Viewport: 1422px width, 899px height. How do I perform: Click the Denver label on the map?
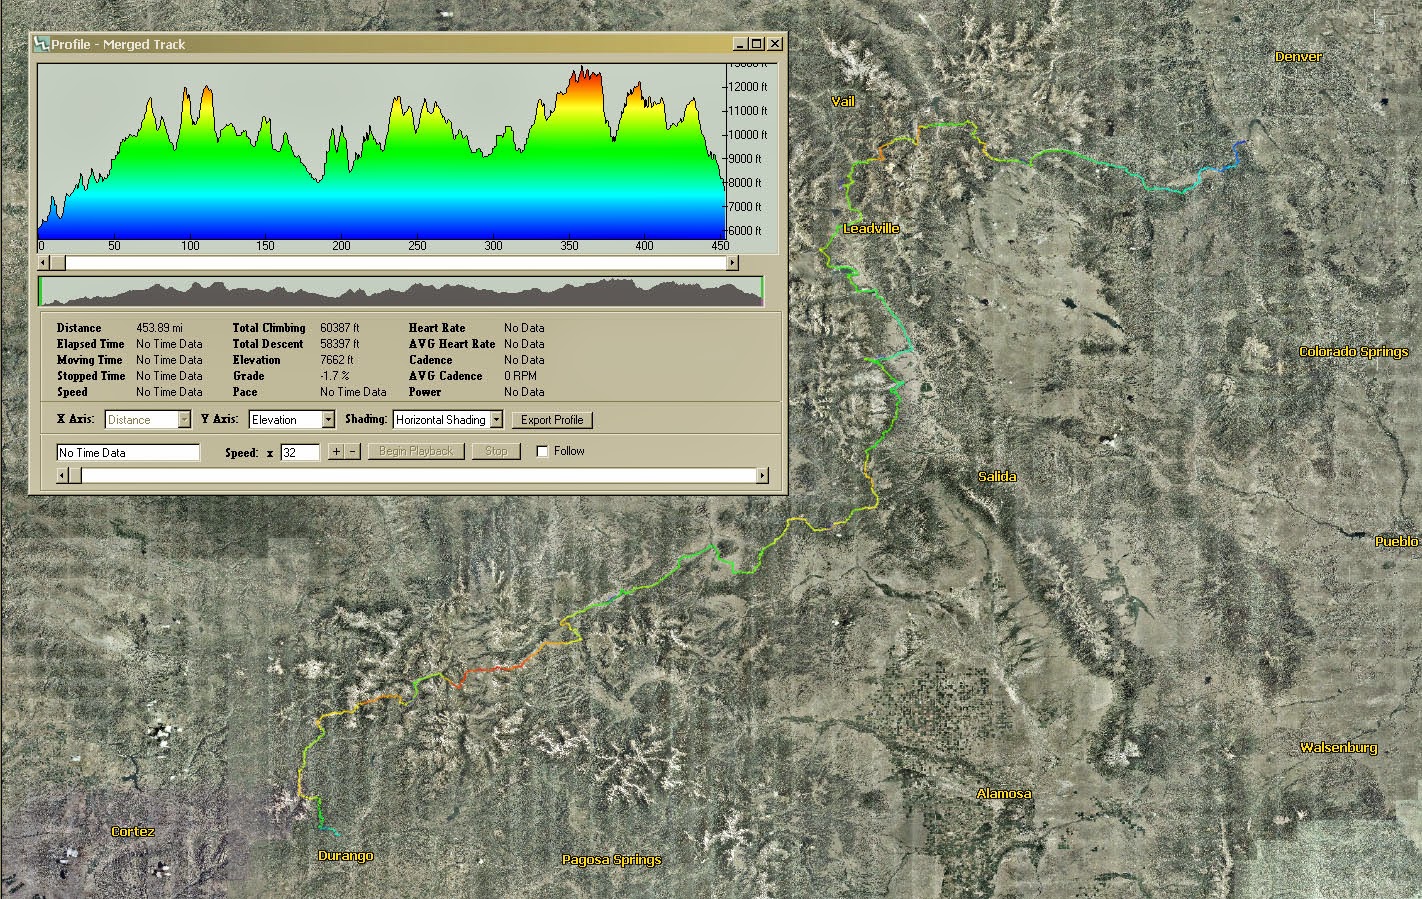(1298, 57)
